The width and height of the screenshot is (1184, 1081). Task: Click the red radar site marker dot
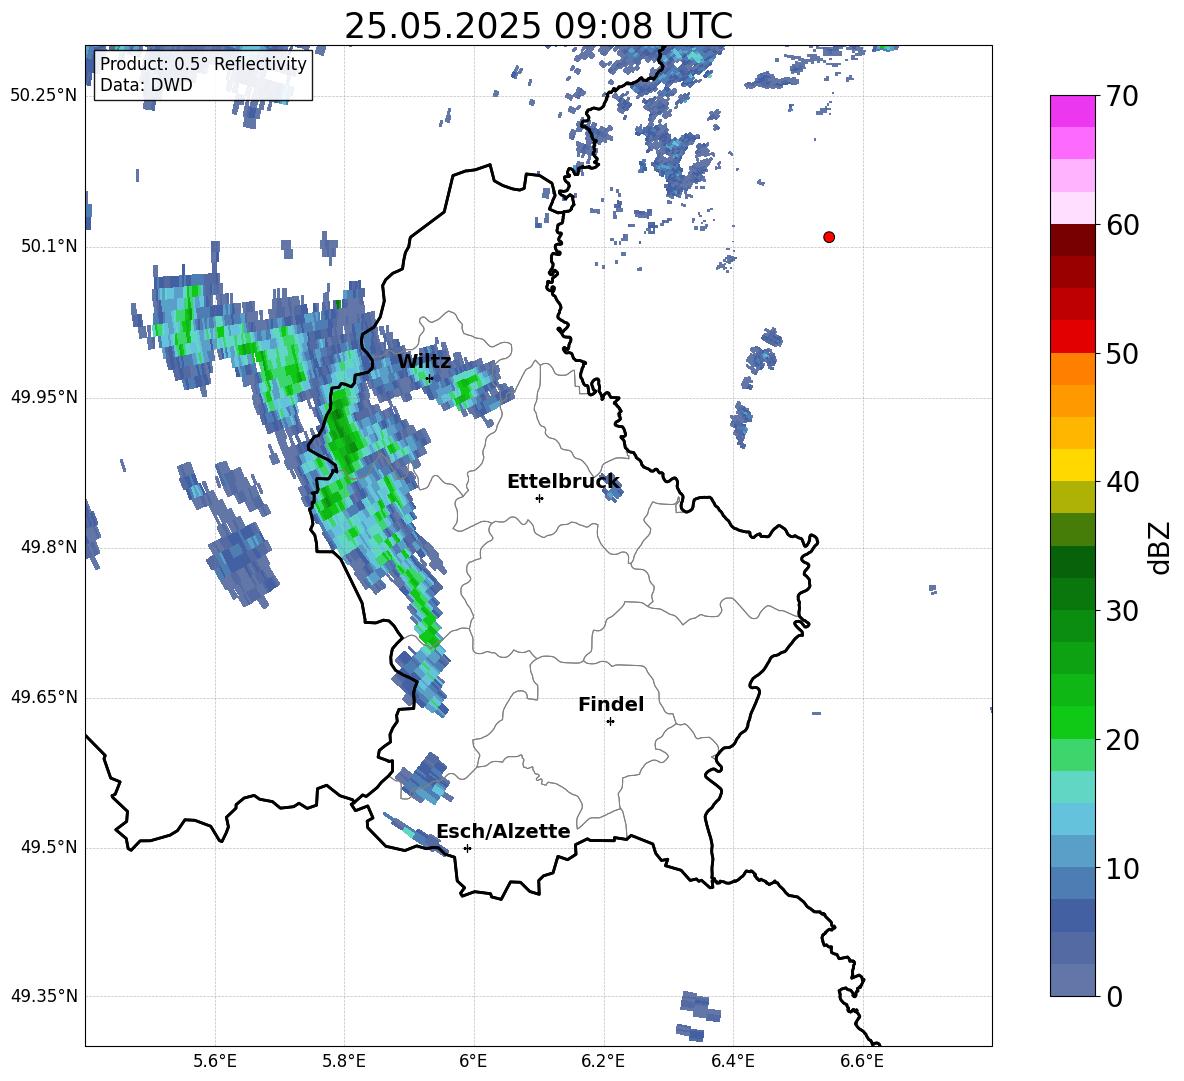(829, 237)
